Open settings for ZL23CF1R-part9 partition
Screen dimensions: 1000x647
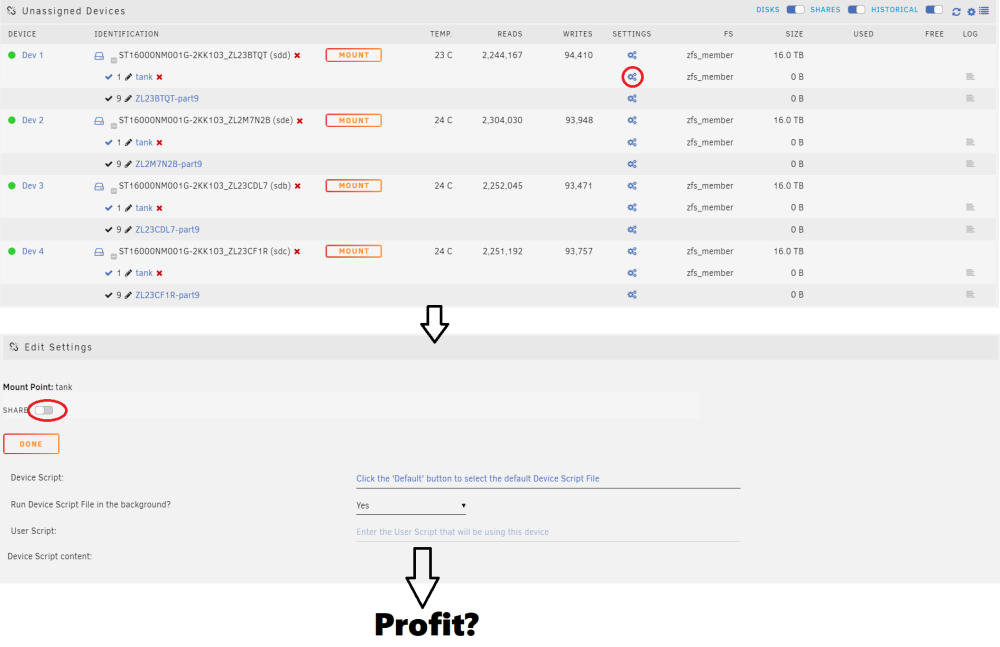632,295
